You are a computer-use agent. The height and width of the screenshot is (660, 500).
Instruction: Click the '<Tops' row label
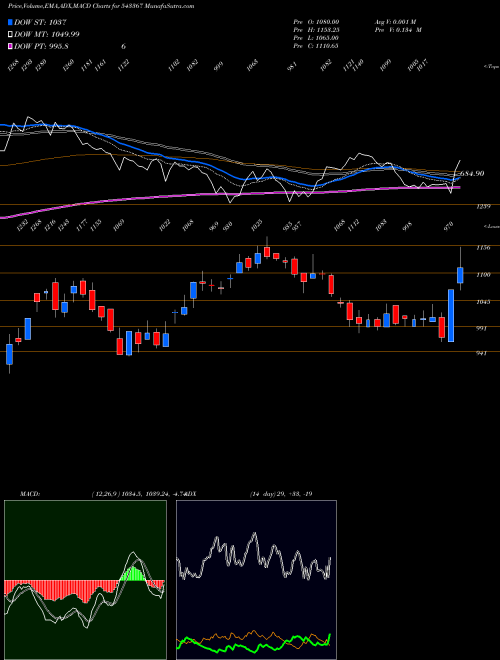(492, 67)
